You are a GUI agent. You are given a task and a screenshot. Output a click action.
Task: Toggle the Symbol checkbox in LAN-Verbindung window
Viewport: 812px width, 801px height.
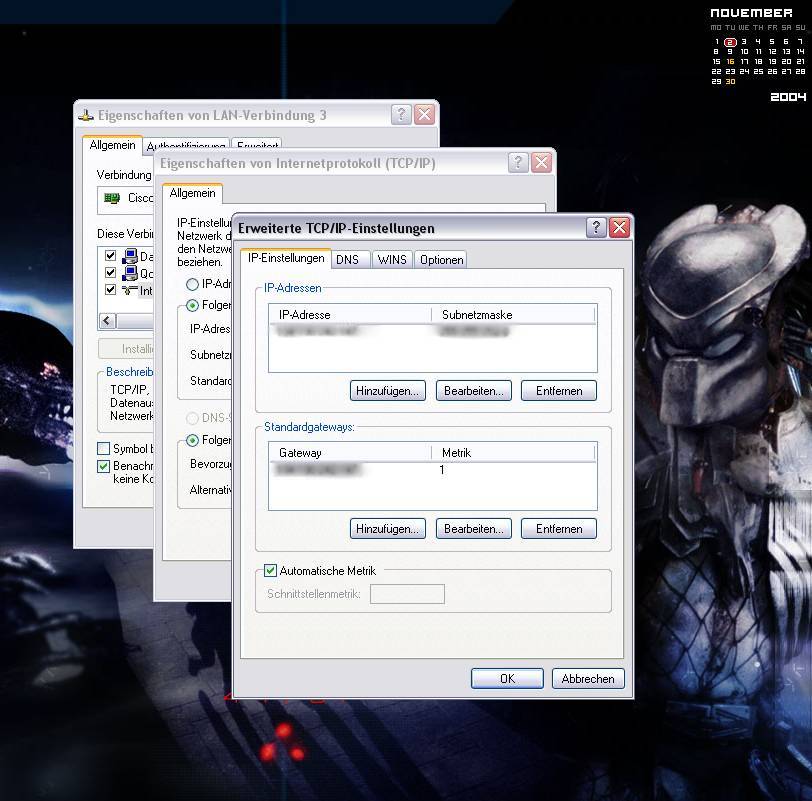104,448
